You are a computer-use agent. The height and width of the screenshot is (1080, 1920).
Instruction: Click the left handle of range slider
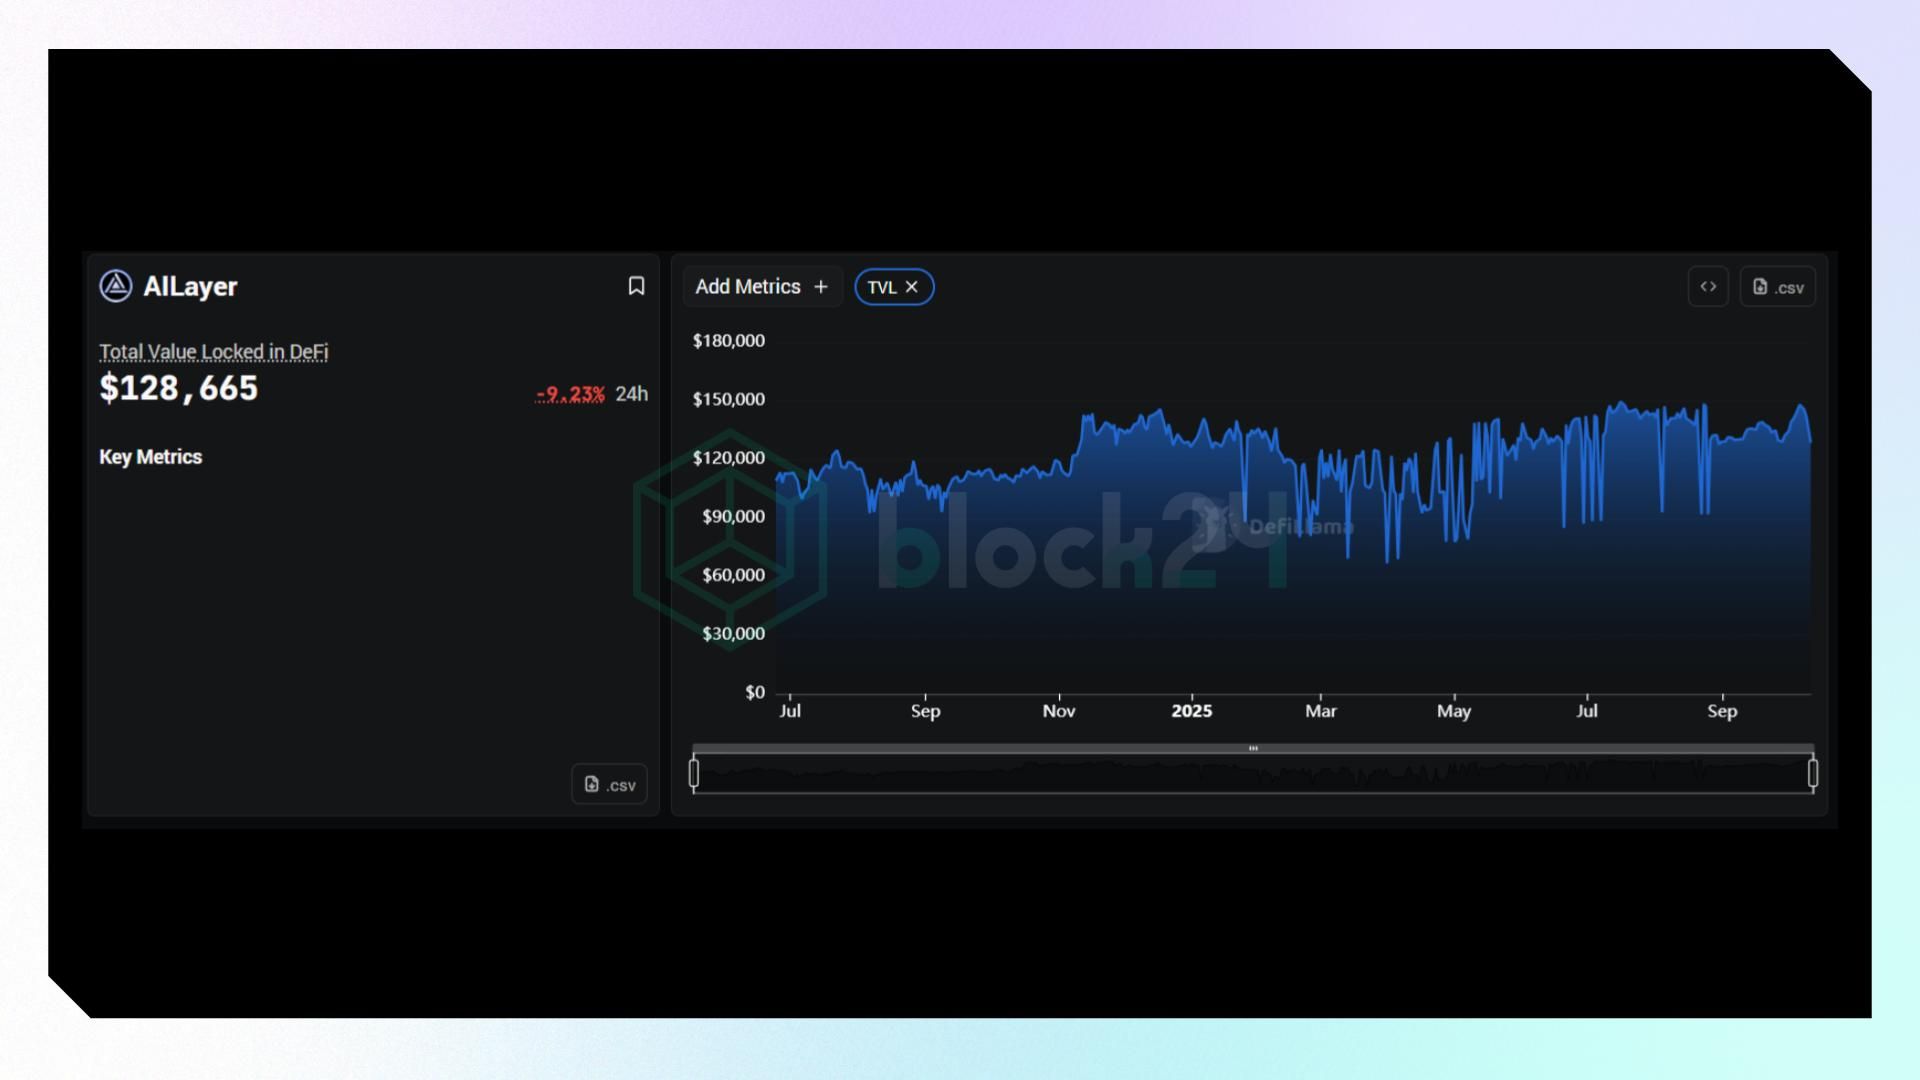coord(694,773)
